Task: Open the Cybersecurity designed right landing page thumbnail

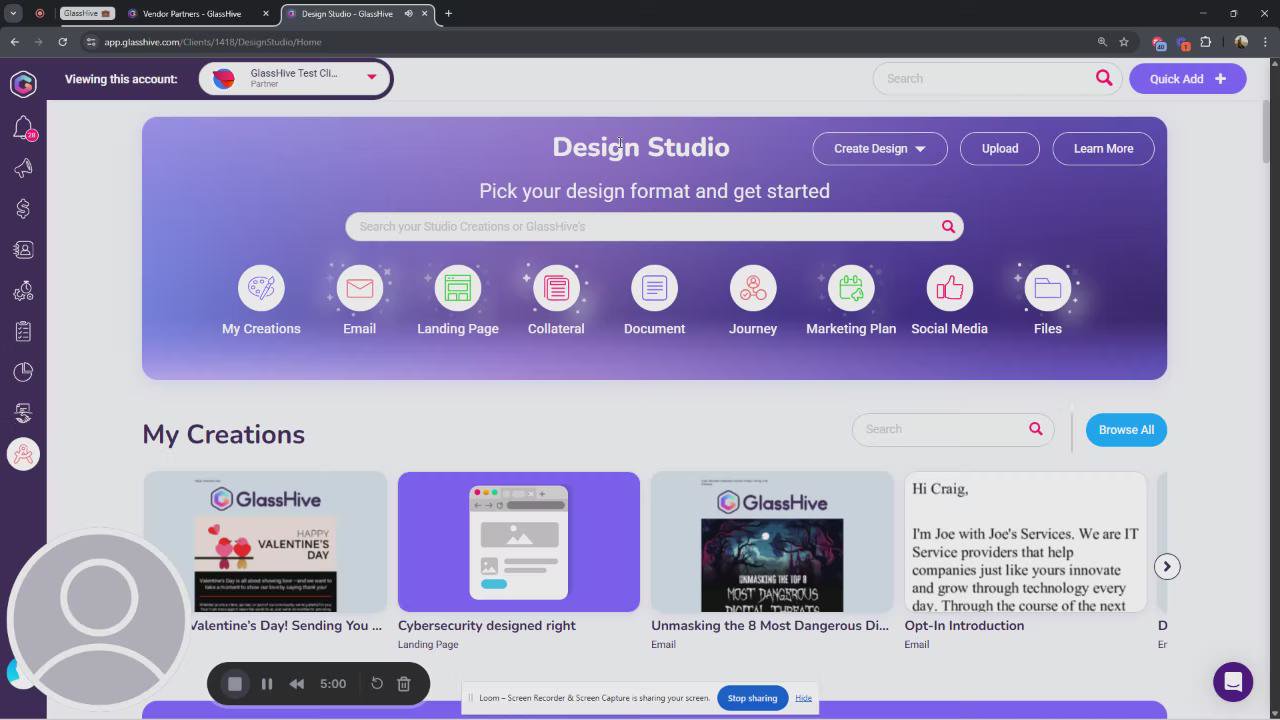Action: pos(519,542)
